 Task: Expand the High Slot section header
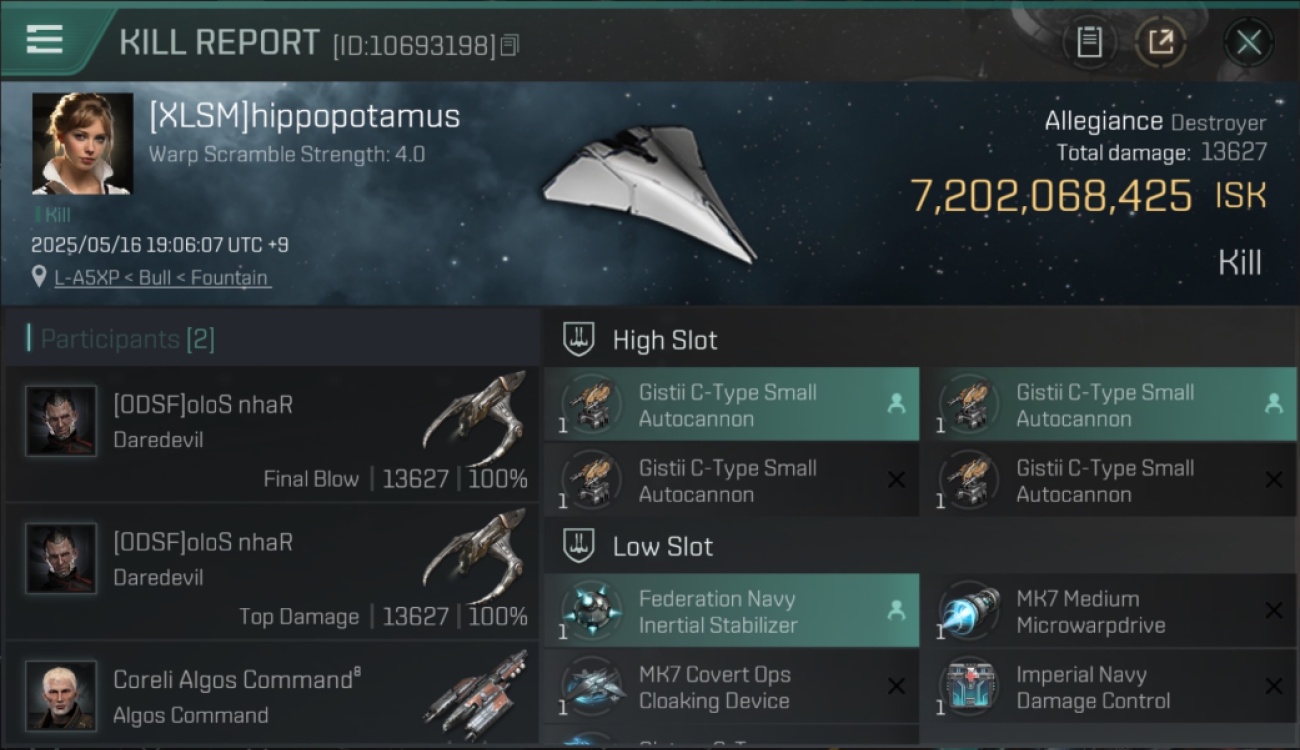(920, 340)
